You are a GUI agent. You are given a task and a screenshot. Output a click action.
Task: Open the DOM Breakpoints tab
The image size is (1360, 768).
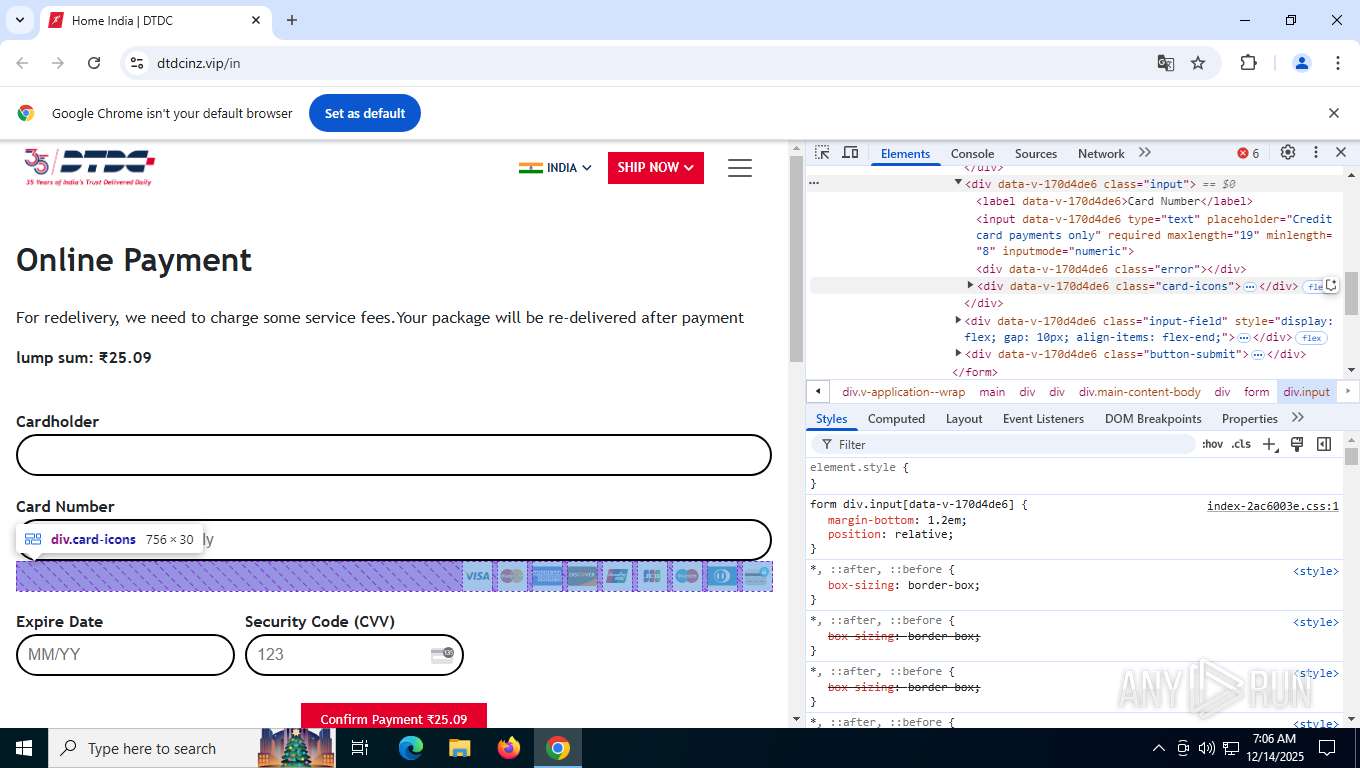click(x=1153, y=418)
